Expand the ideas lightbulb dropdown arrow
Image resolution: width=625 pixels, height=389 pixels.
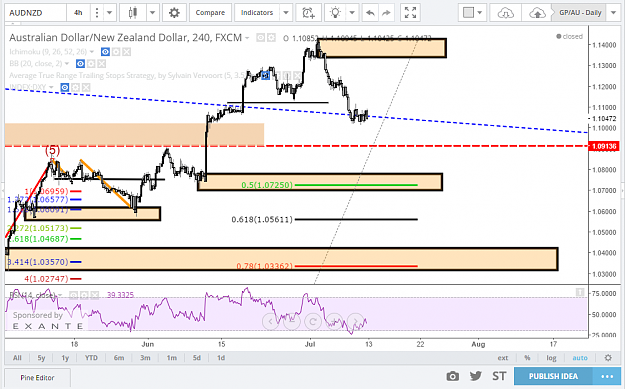point(352,13)
